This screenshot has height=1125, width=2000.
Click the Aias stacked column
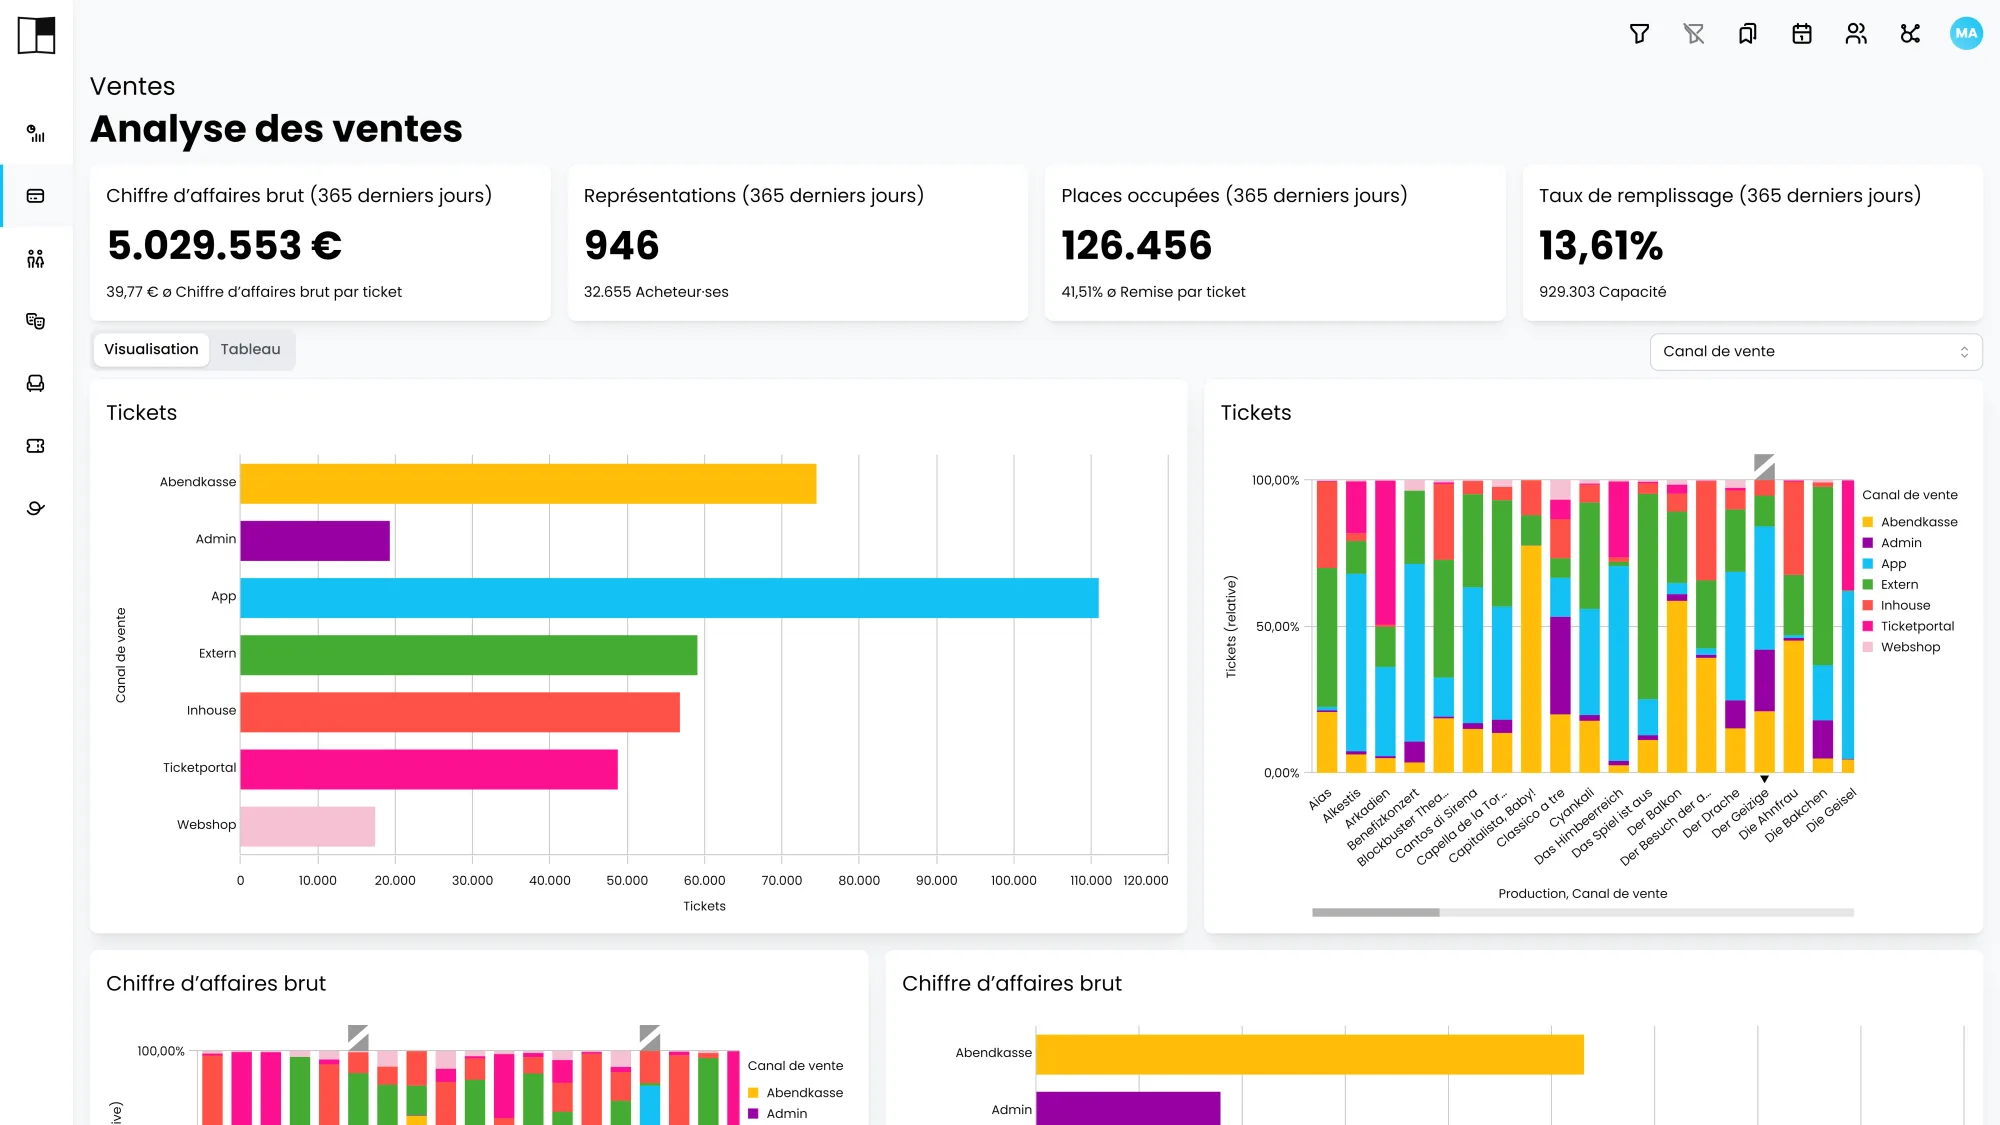click(1327, 626)
